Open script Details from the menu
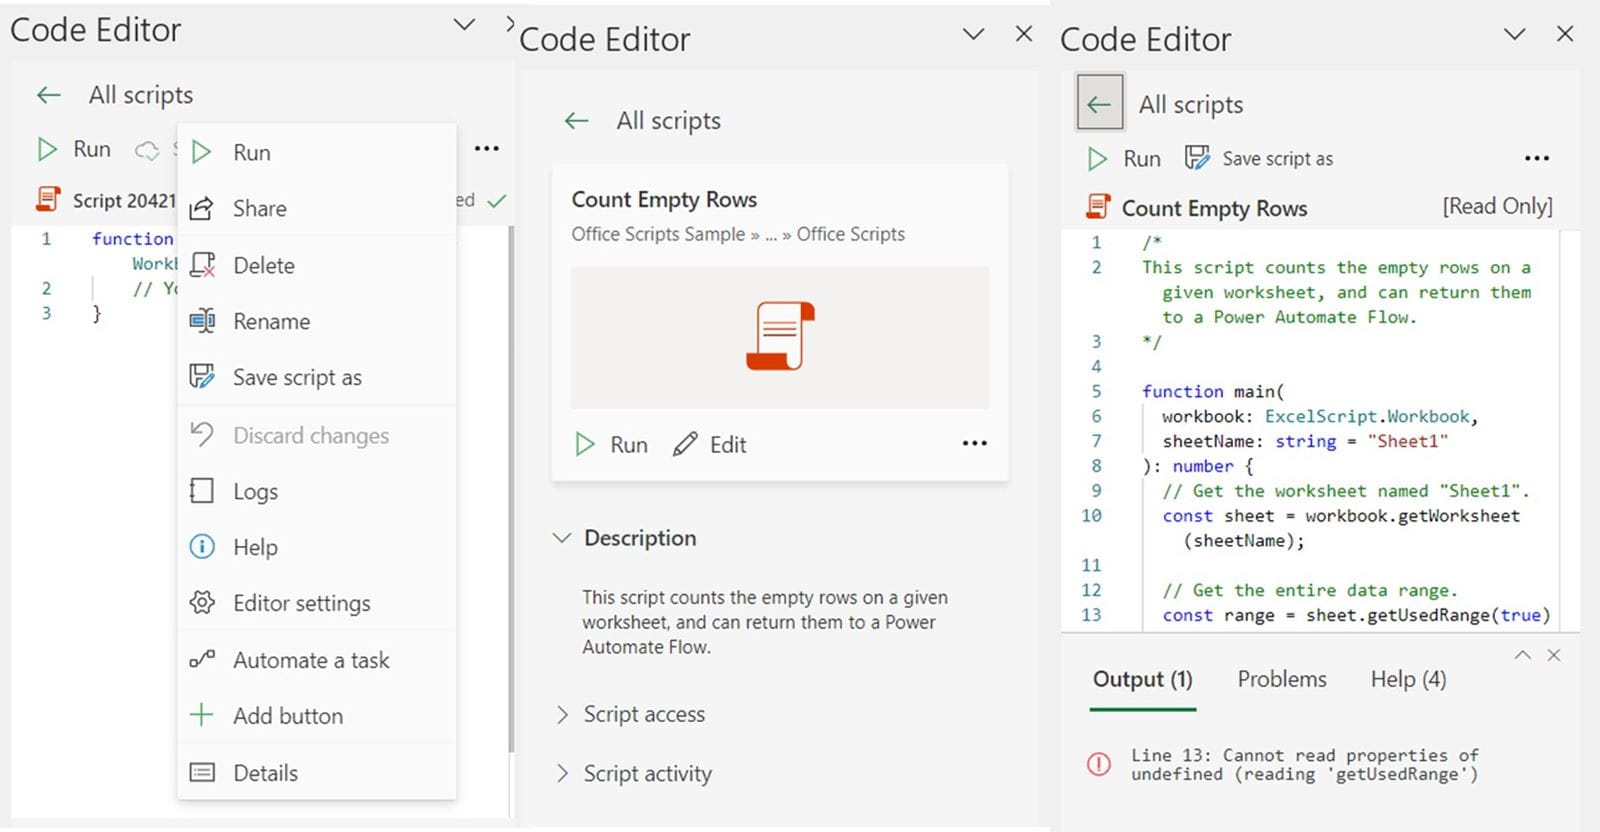 (265, 773)
